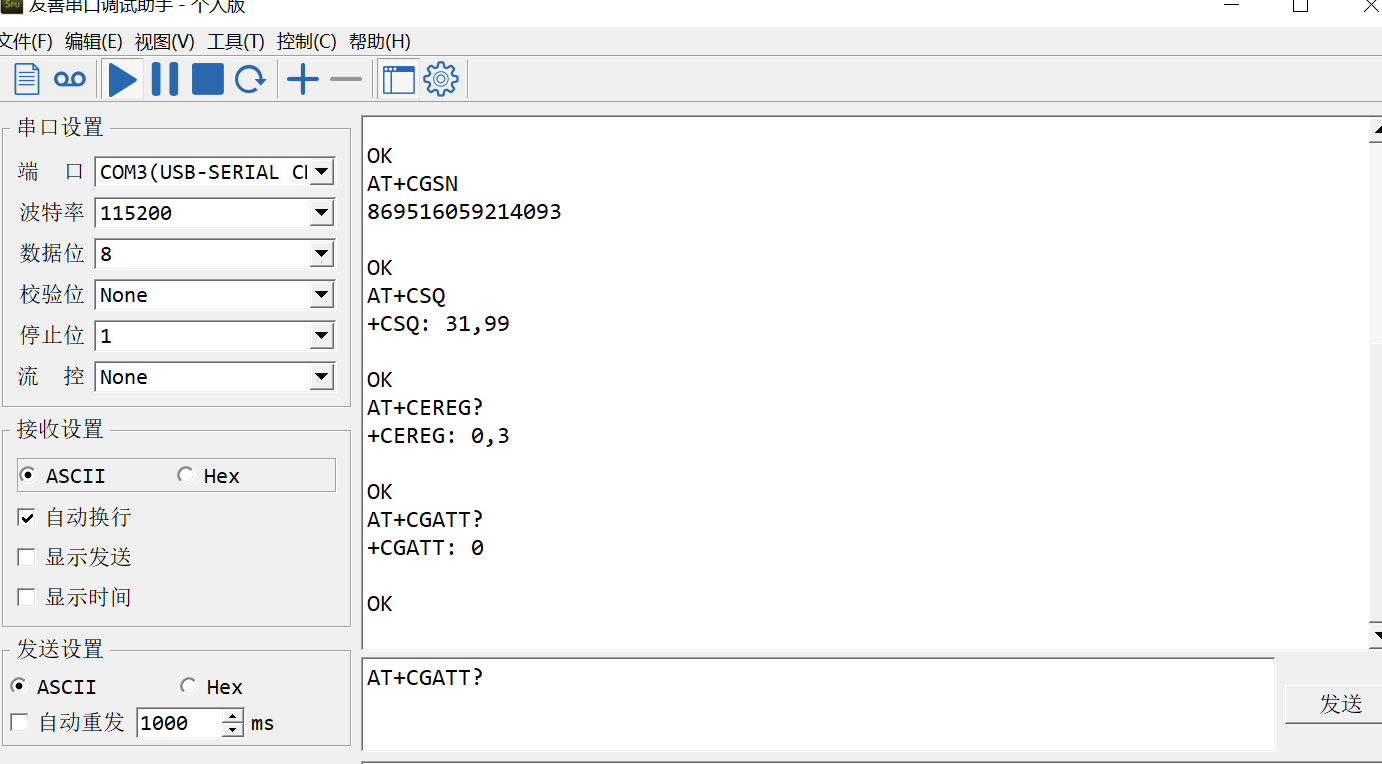Select Hex radio in 接收设置

point(185,476)
